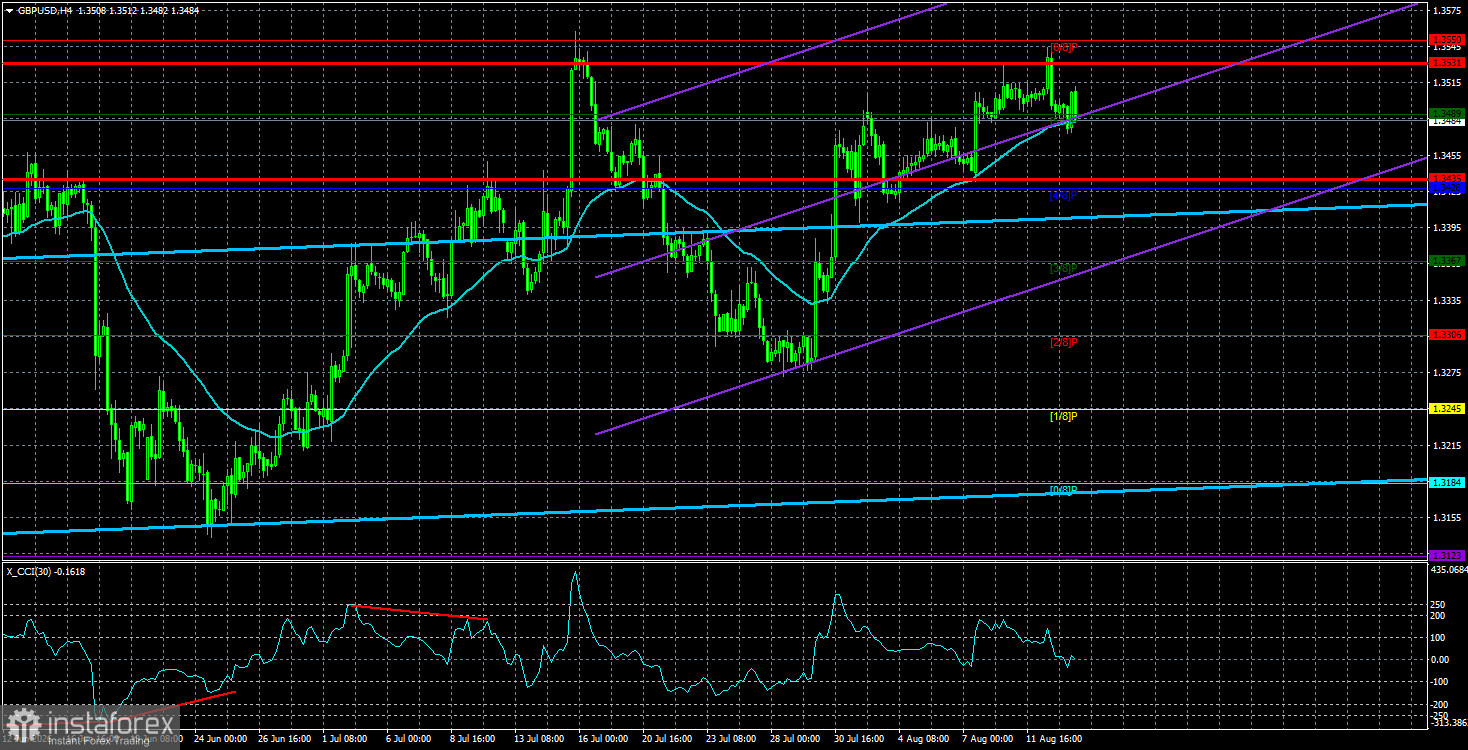Click the 1.3215 price axis value
1468x750 pixels.
1447,445
